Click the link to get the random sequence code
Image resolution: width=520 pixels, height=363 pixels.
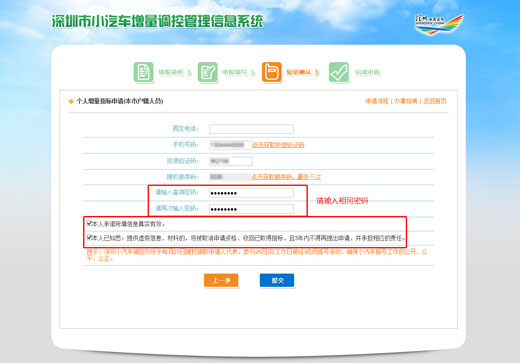click(286, 177)
